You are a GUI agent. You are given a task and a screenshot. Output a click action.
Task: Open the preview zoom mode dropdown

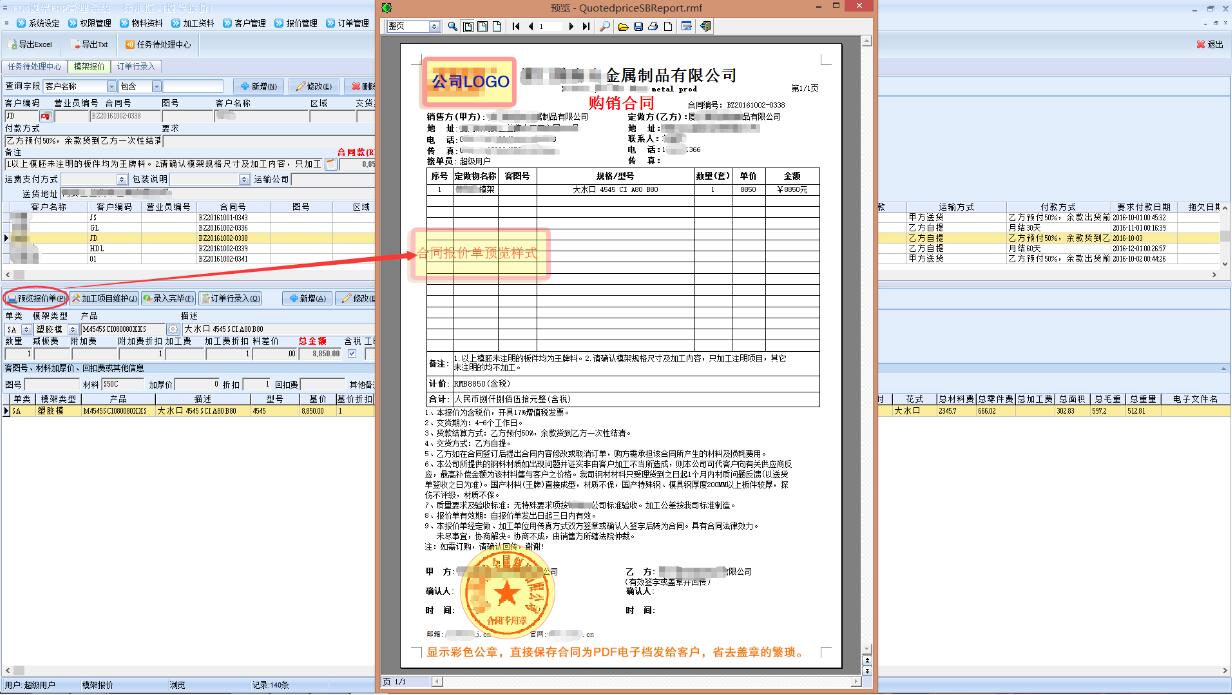(x=434, y=26)
